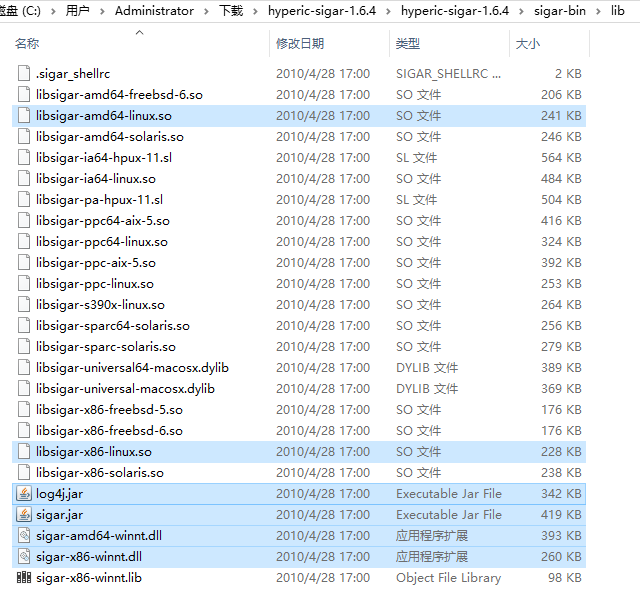Click the libsigar-universal-macosx.dylib file icon
Screen dimensions: 640x599
point(24,388)
